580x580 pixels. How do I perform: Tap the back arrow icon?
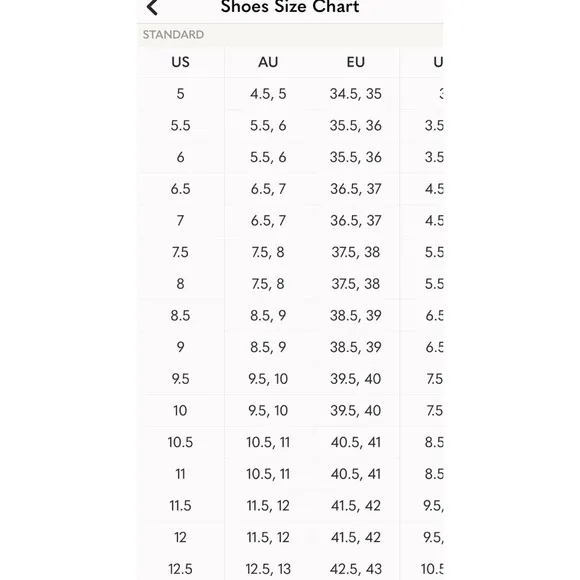[x=152, y=7]
